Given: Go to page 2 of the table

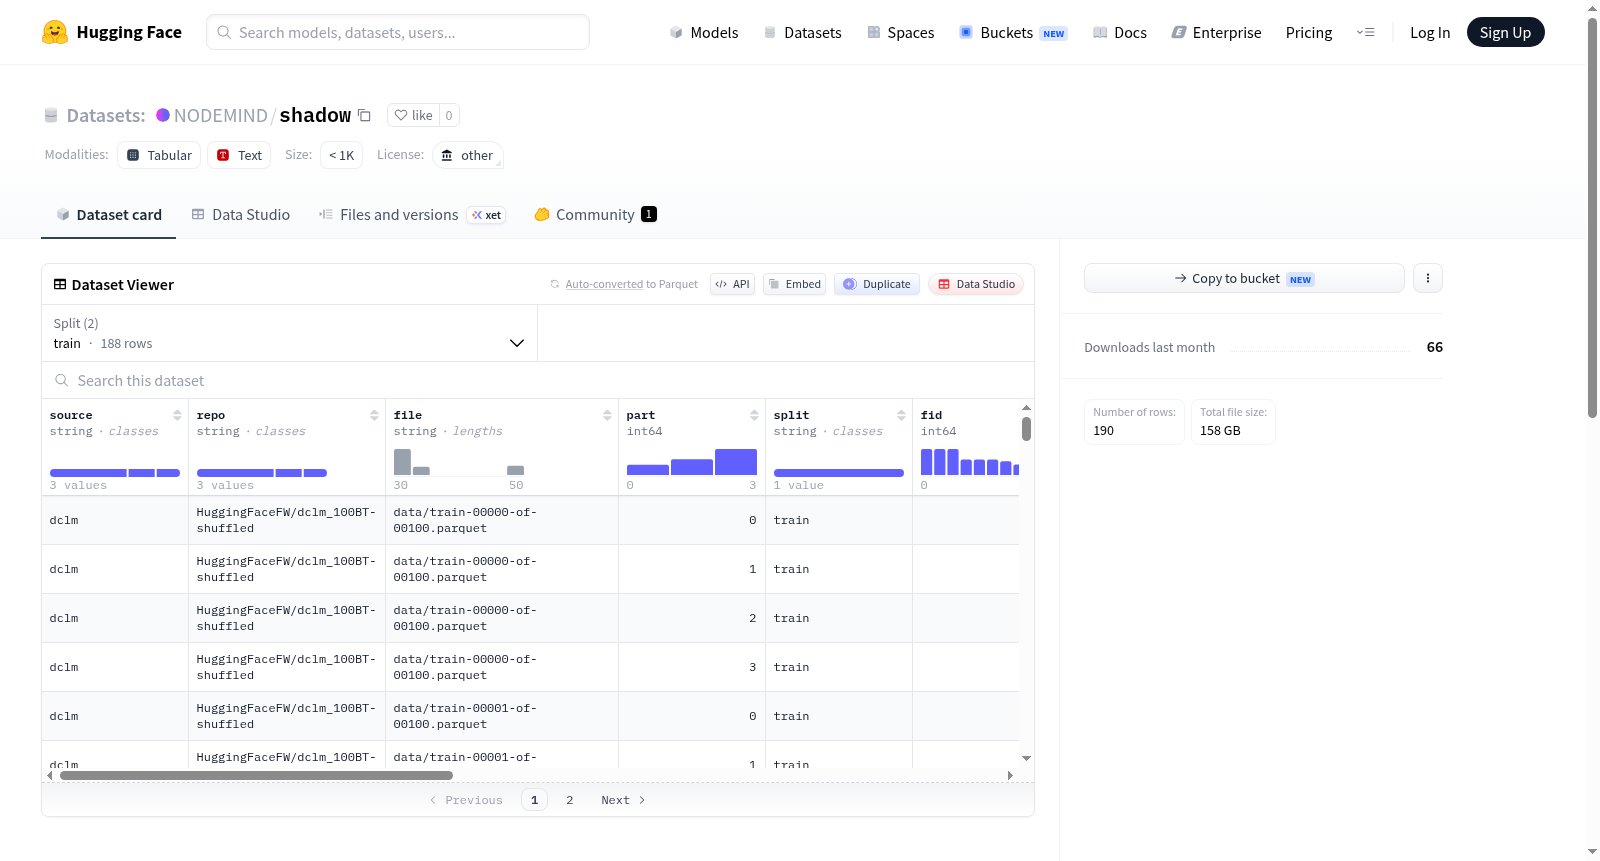Looking at the screenshot, I should [570, 800].
